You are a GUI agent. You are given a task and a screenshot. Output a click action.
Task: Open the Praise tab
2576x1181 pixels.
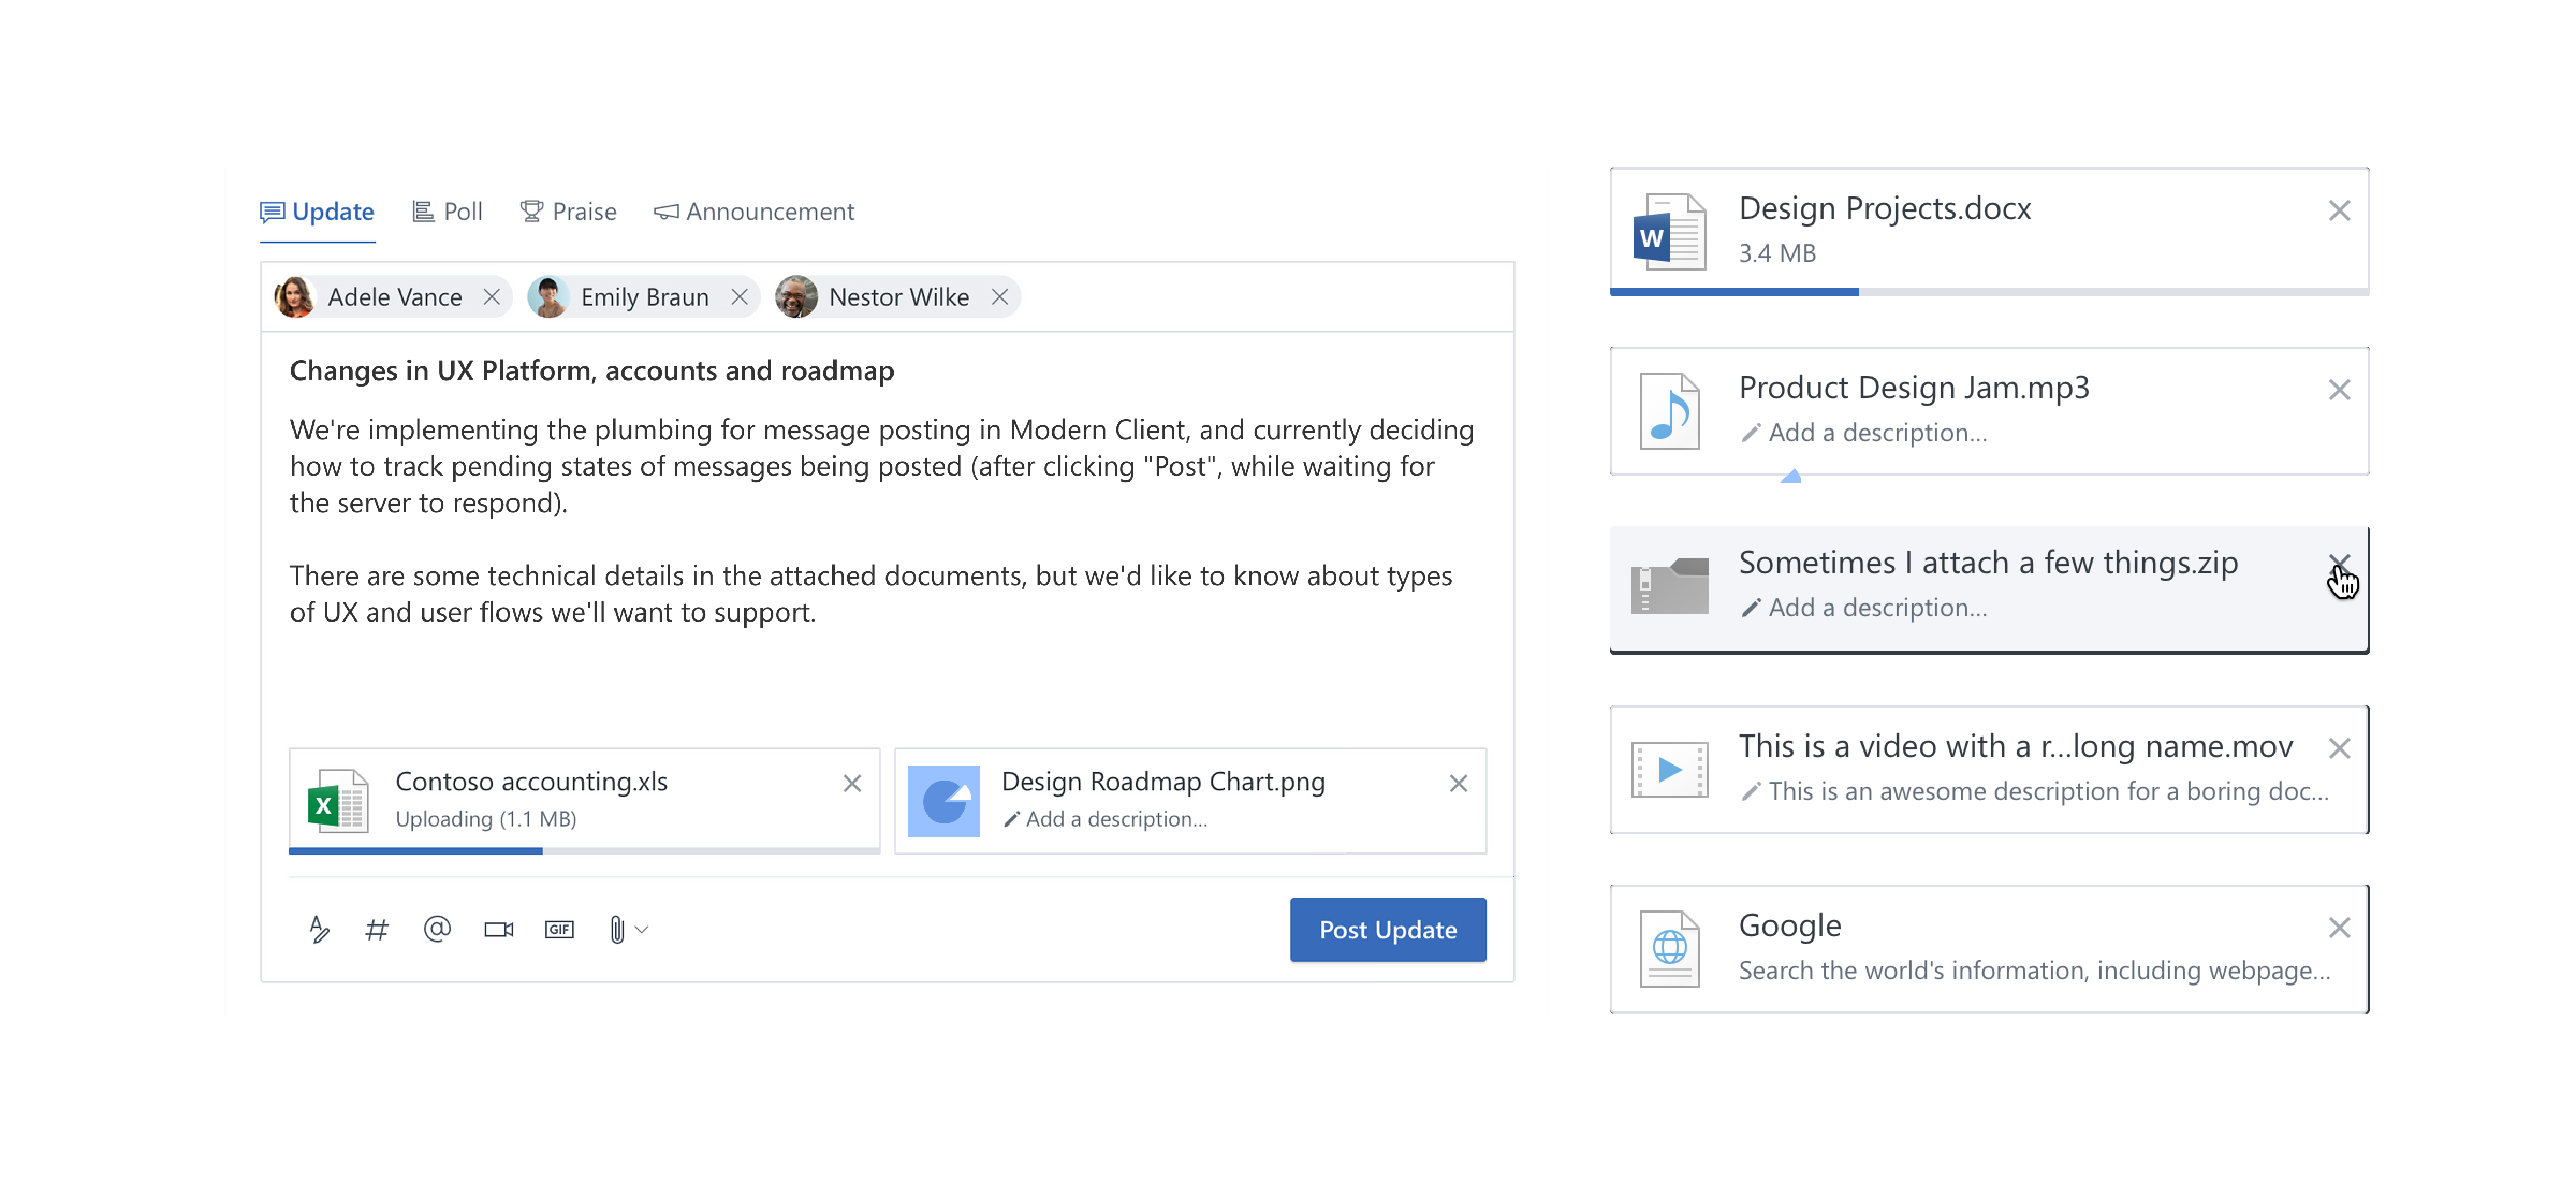click(568, 211)
